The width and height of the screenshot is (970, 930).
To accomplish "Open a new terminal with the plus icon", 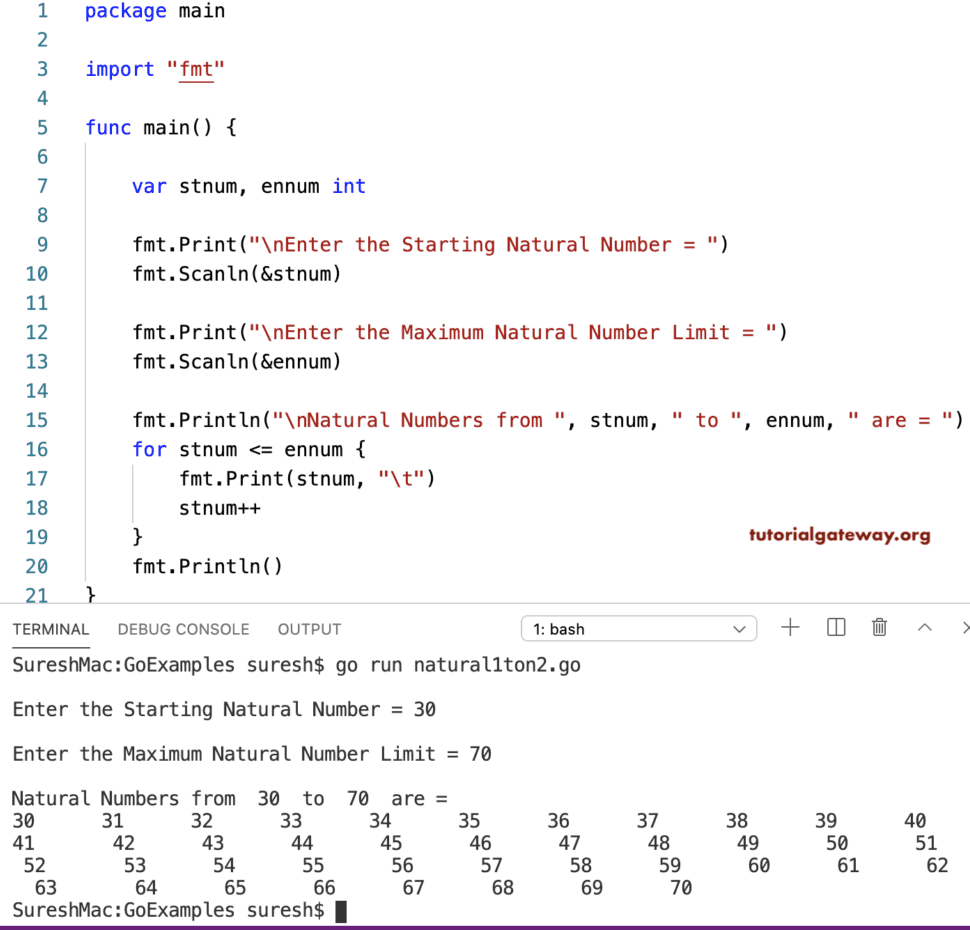I will point(790,628).
